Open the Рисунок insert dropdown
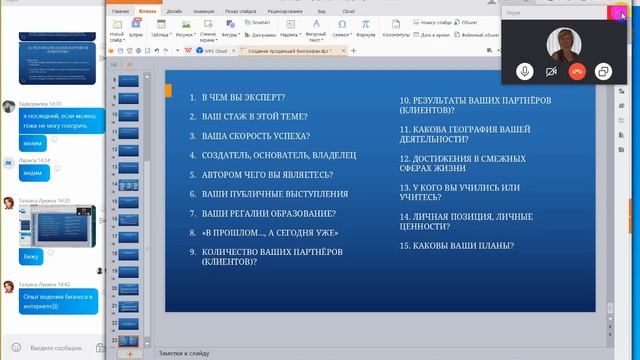The image size is (640, 360). point(185,35)
